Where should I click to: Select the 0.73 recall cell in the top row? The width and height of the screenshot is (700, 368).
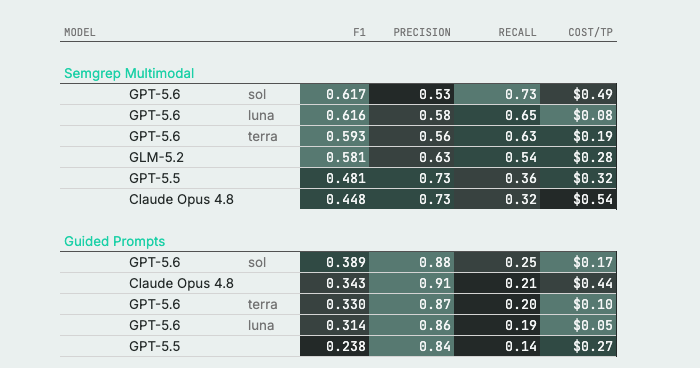point(497,94)
